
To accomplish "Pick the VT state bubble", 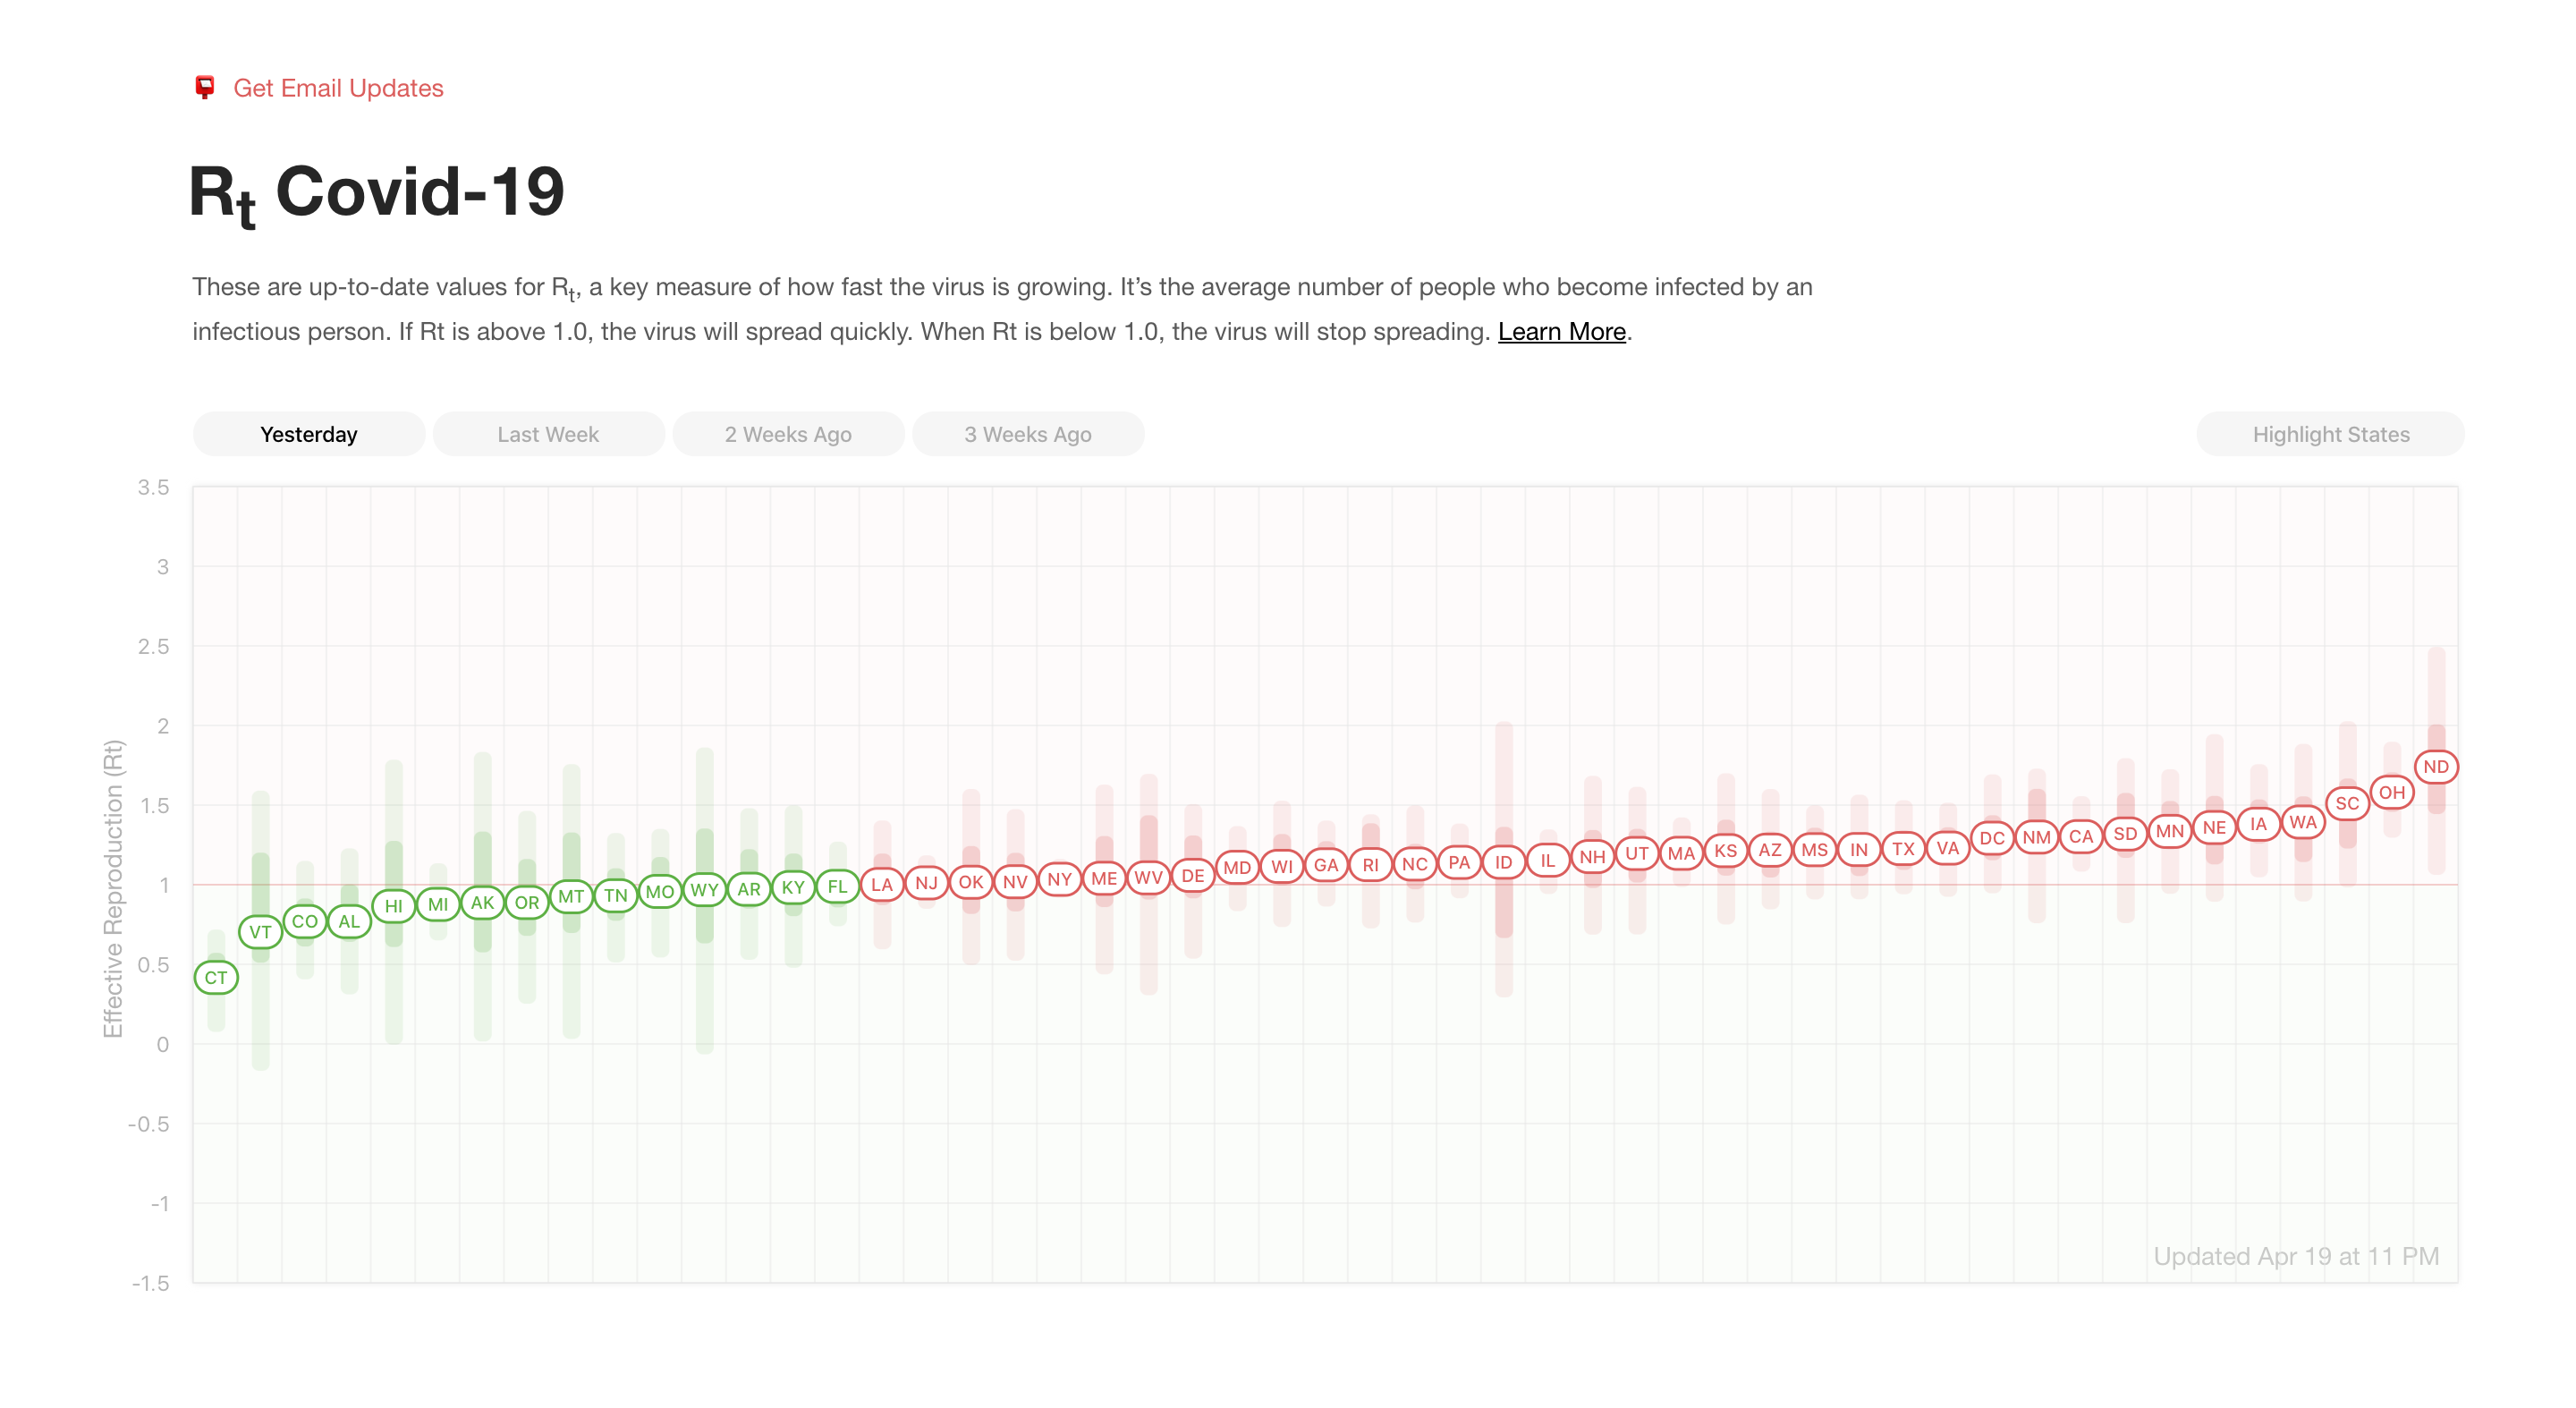I will coord(260,931).
